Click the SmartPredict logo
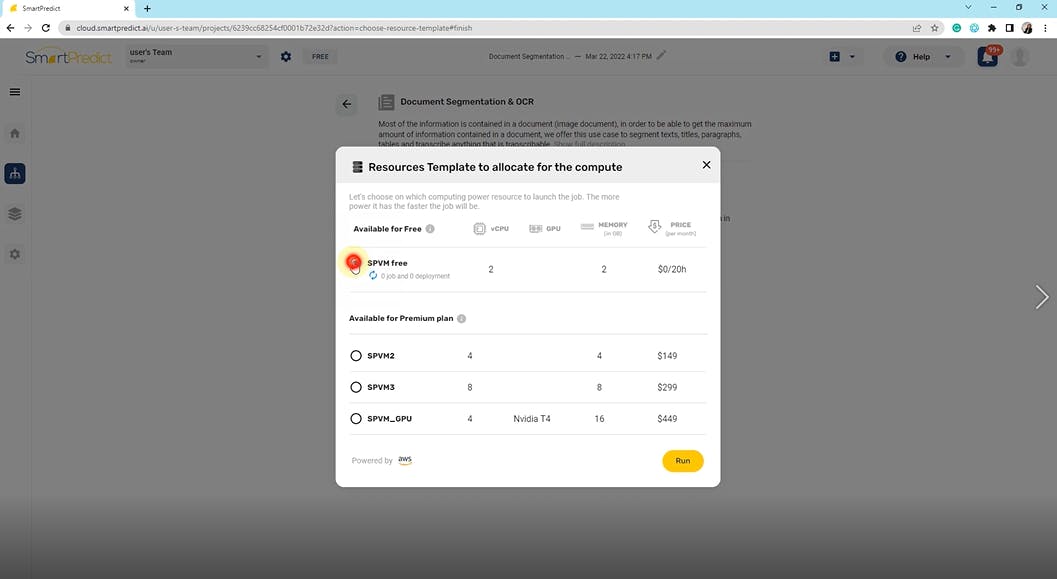Screen dimensions: 1057x579 pyautogui.click(x=68, y=57)
